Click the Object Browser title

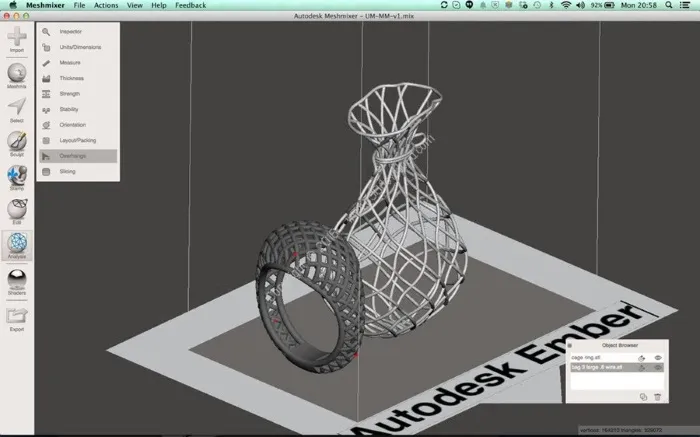620,345
